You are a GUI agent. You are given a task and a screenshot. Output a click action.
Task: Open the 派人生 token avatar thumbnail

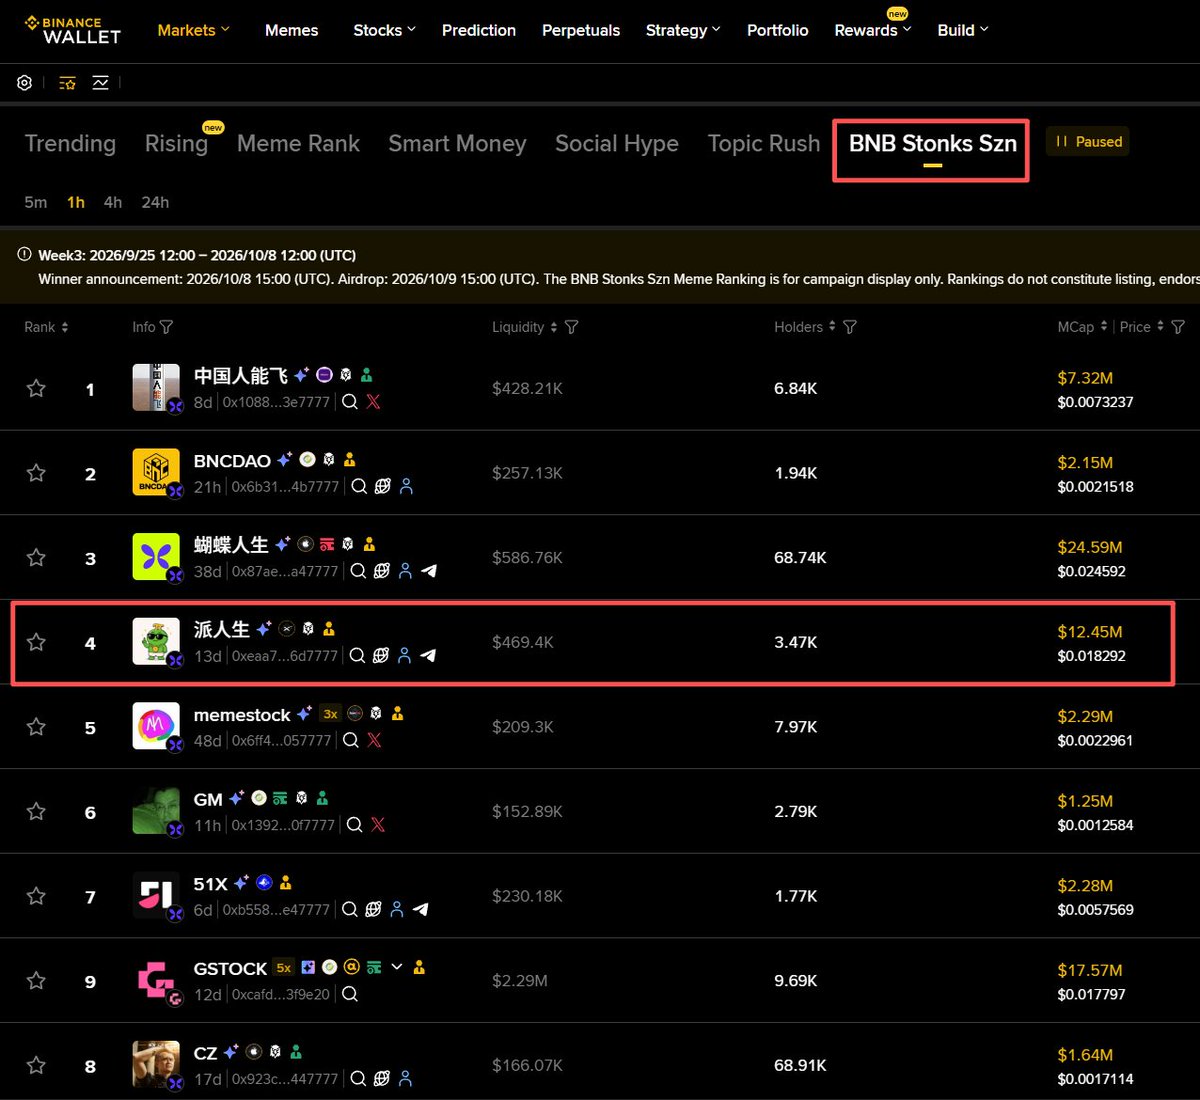(x=156, y=642)
